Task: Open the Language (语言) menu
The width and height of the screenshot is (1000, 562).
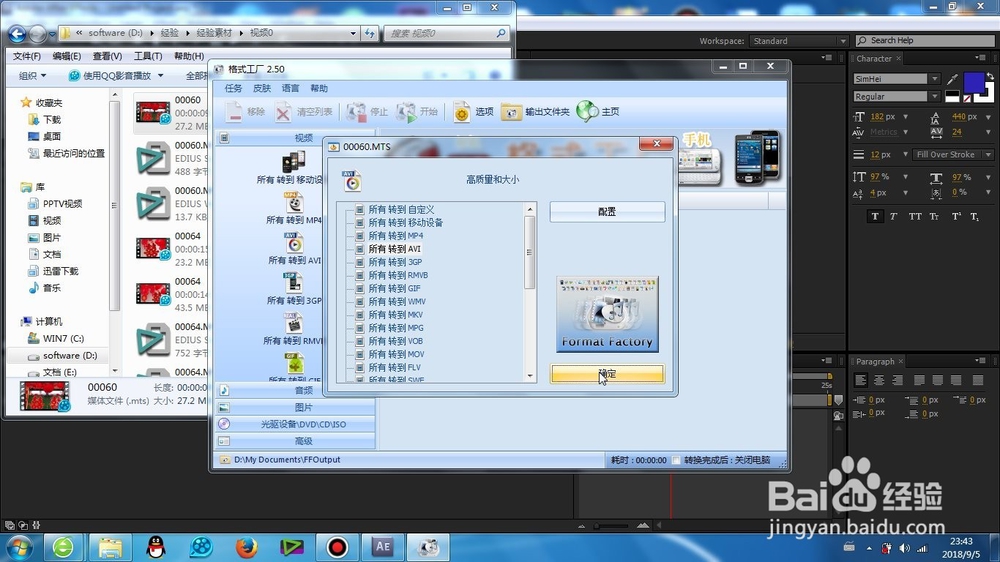Action: tap(290, 88)
